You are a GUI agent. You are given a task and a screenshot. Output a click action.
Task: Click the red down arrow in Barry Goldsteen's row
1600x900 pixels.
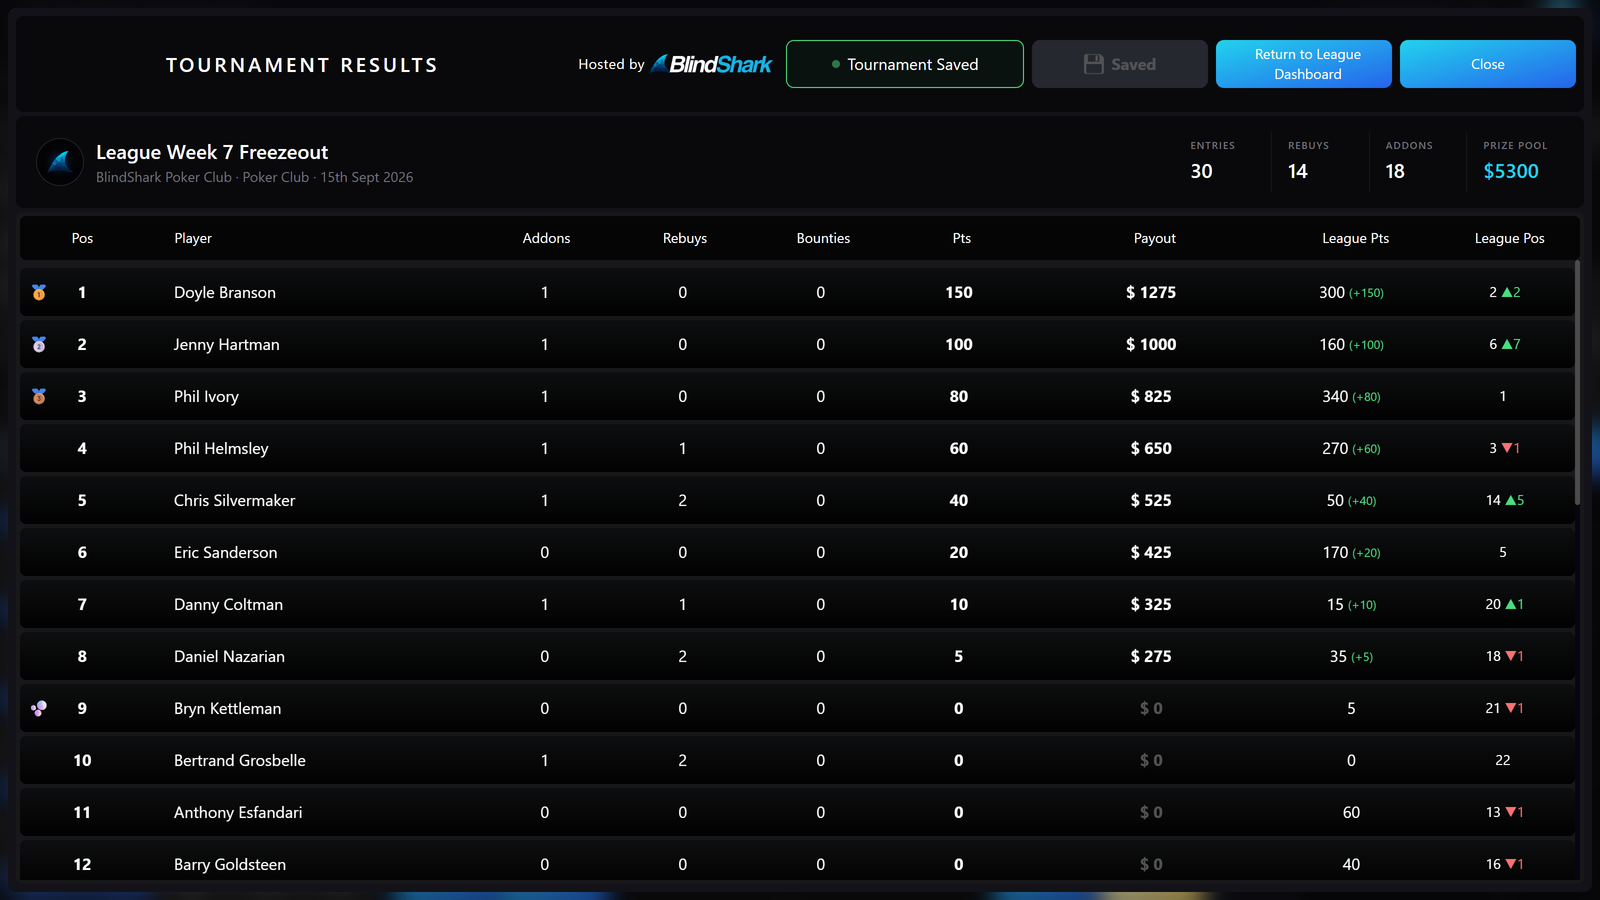[x=1511, y=864]
